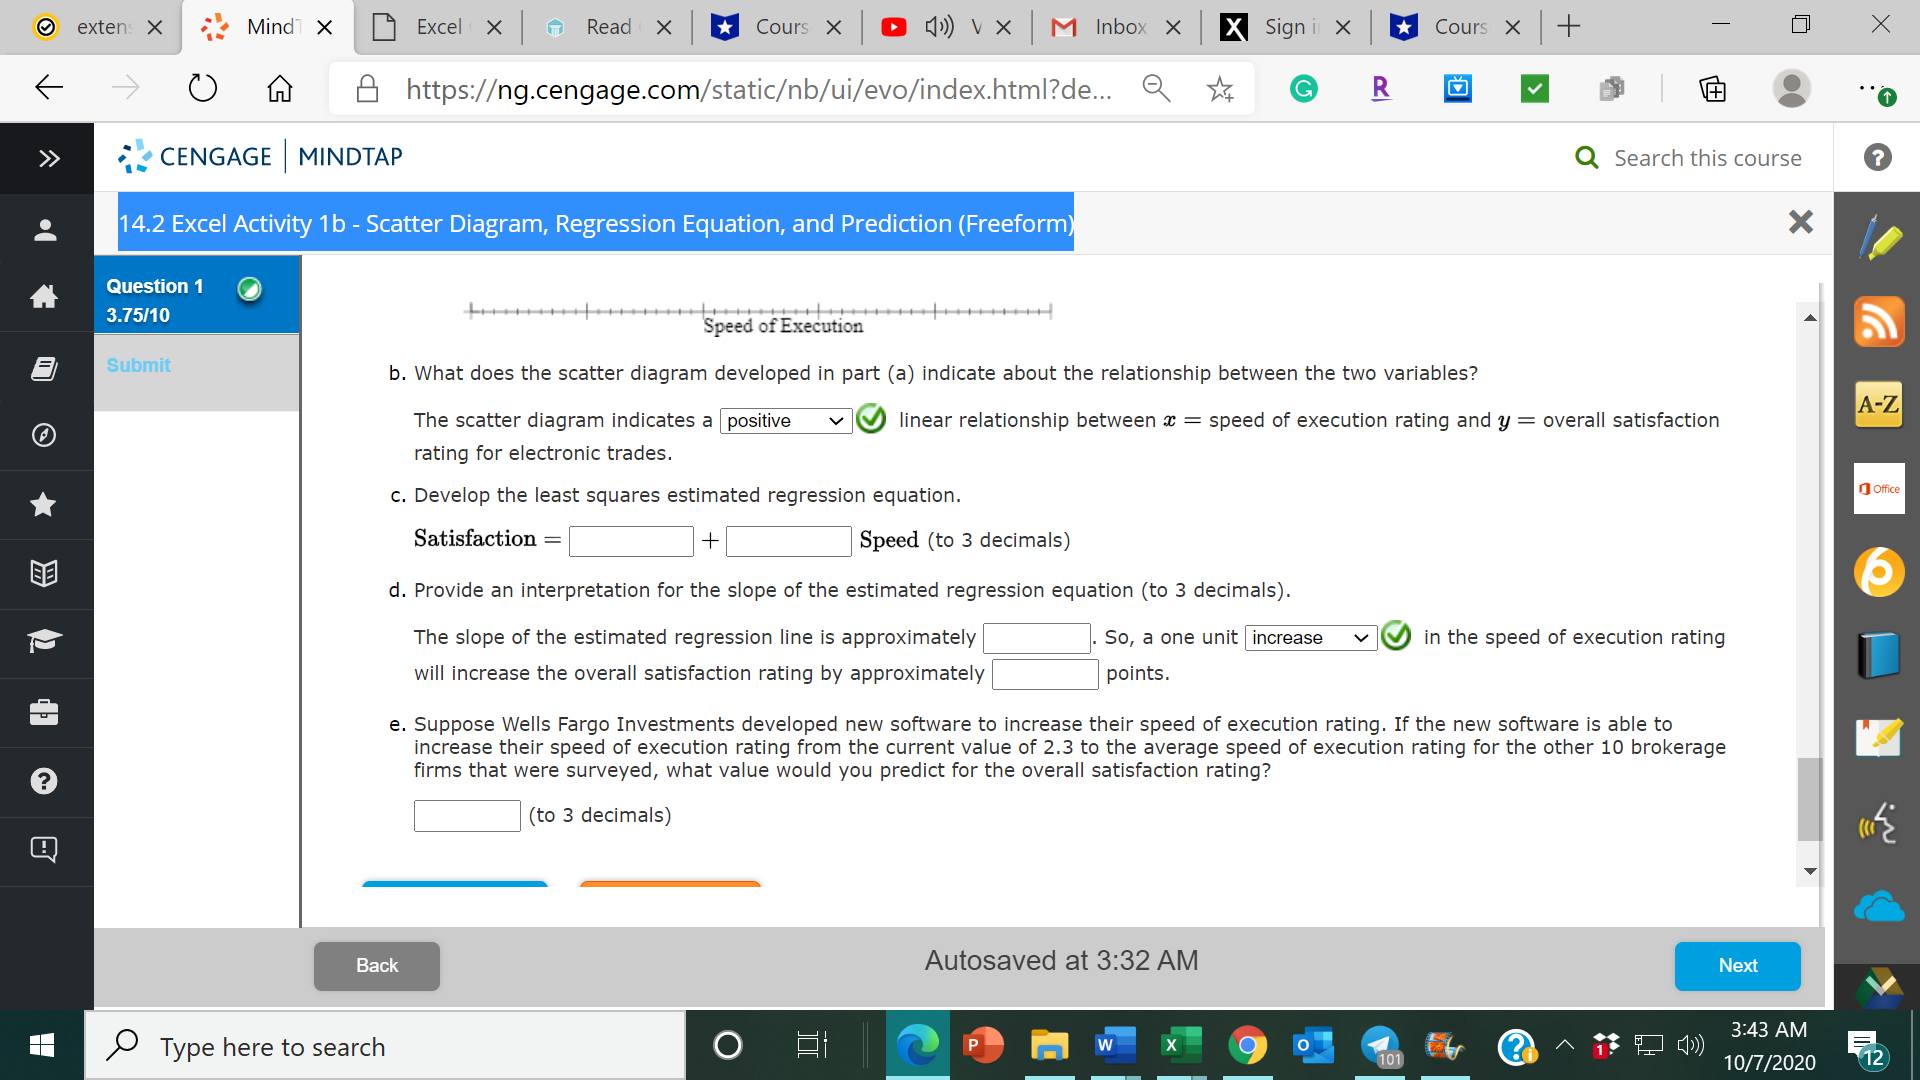Click the highlighter pen icon in right sidebar

[1879, 238]
